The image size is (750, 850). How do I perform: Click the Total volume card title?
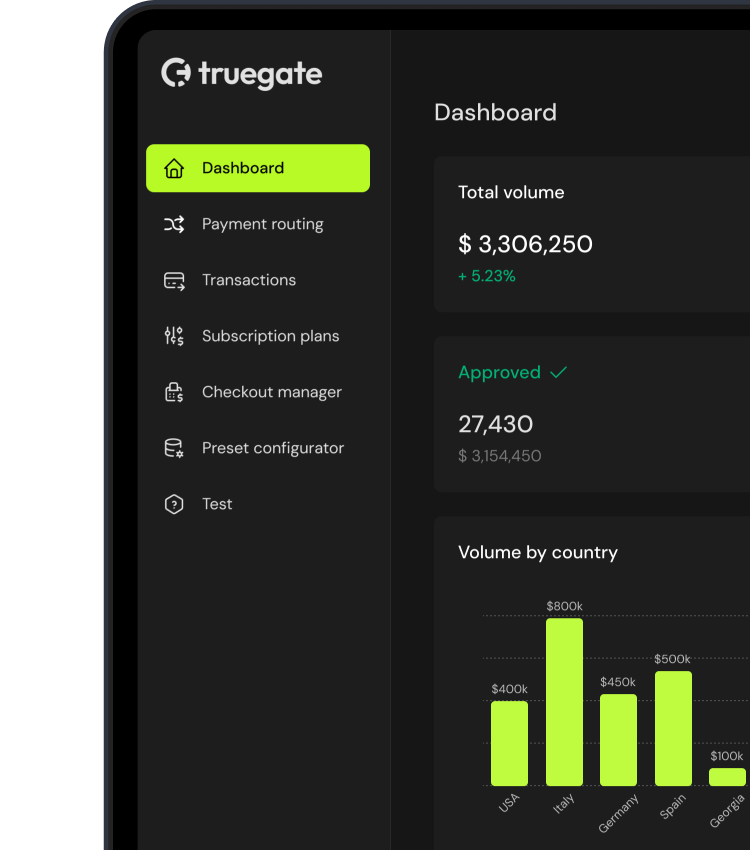click(511, 192)
